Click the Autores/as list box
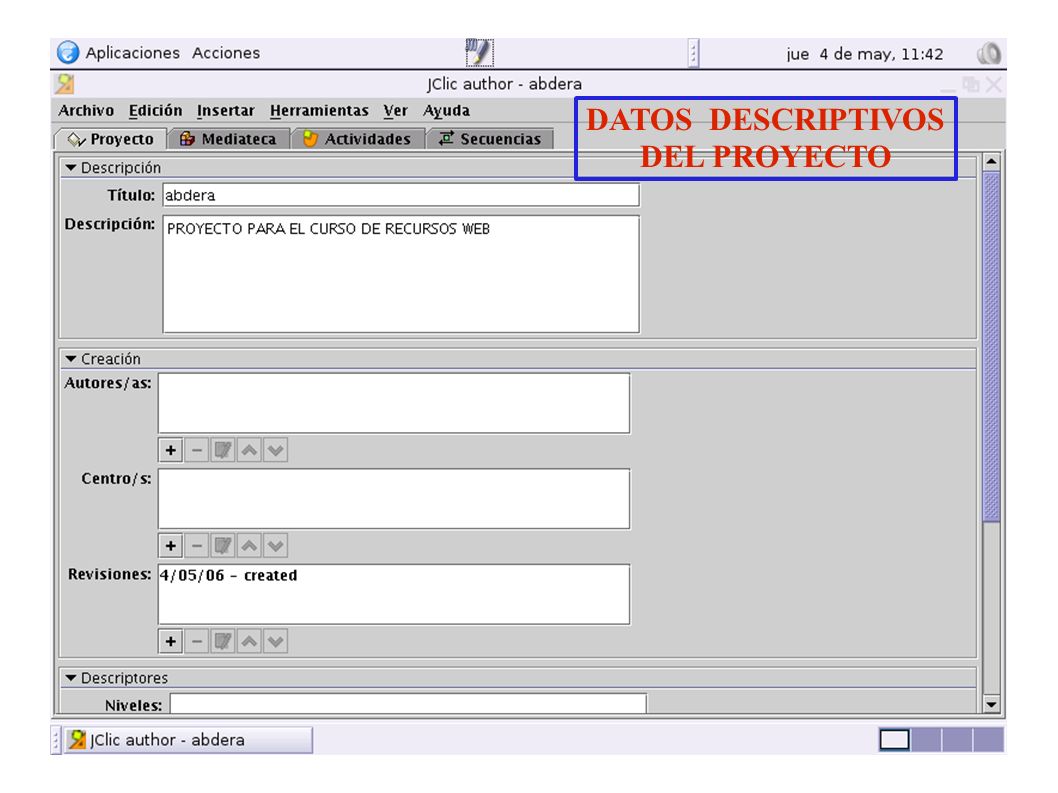The height and width of the screenshot is (793, 1058). 394,403
